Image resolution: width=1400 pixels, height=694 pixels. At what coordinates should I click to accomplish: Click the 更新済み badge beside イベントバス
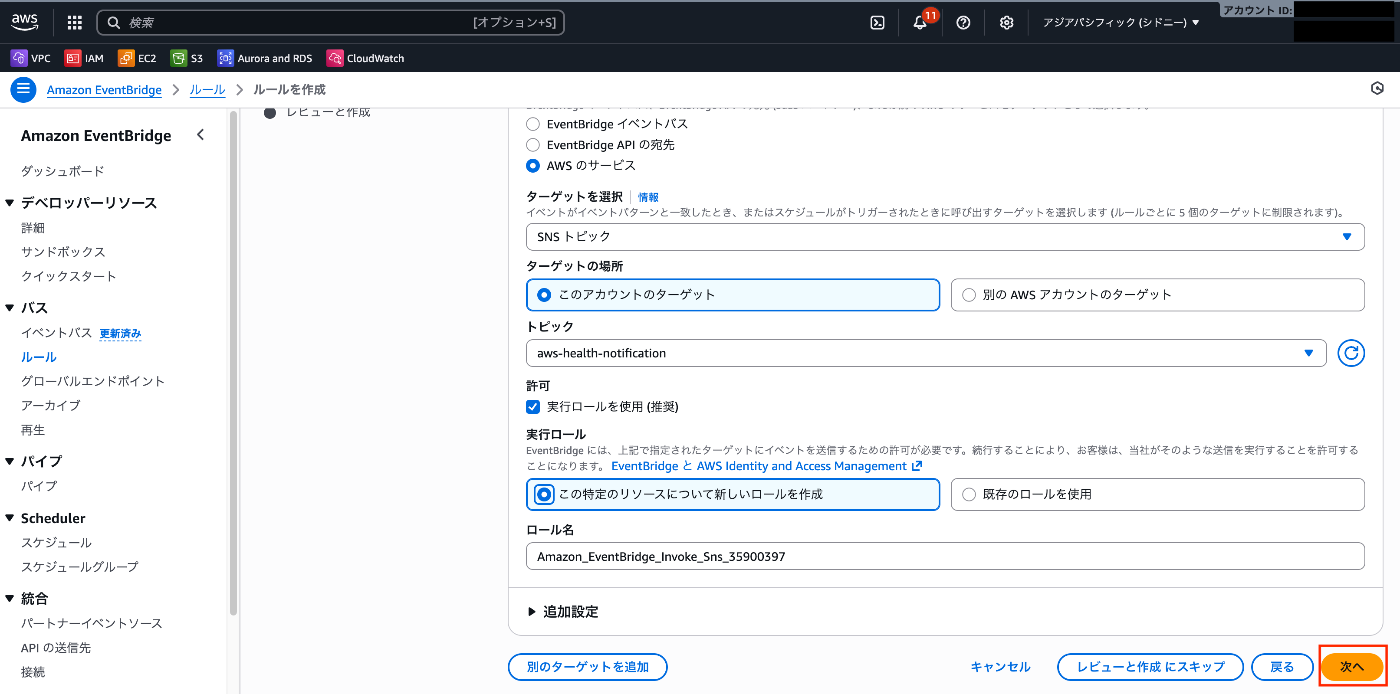tap(120, 333)
